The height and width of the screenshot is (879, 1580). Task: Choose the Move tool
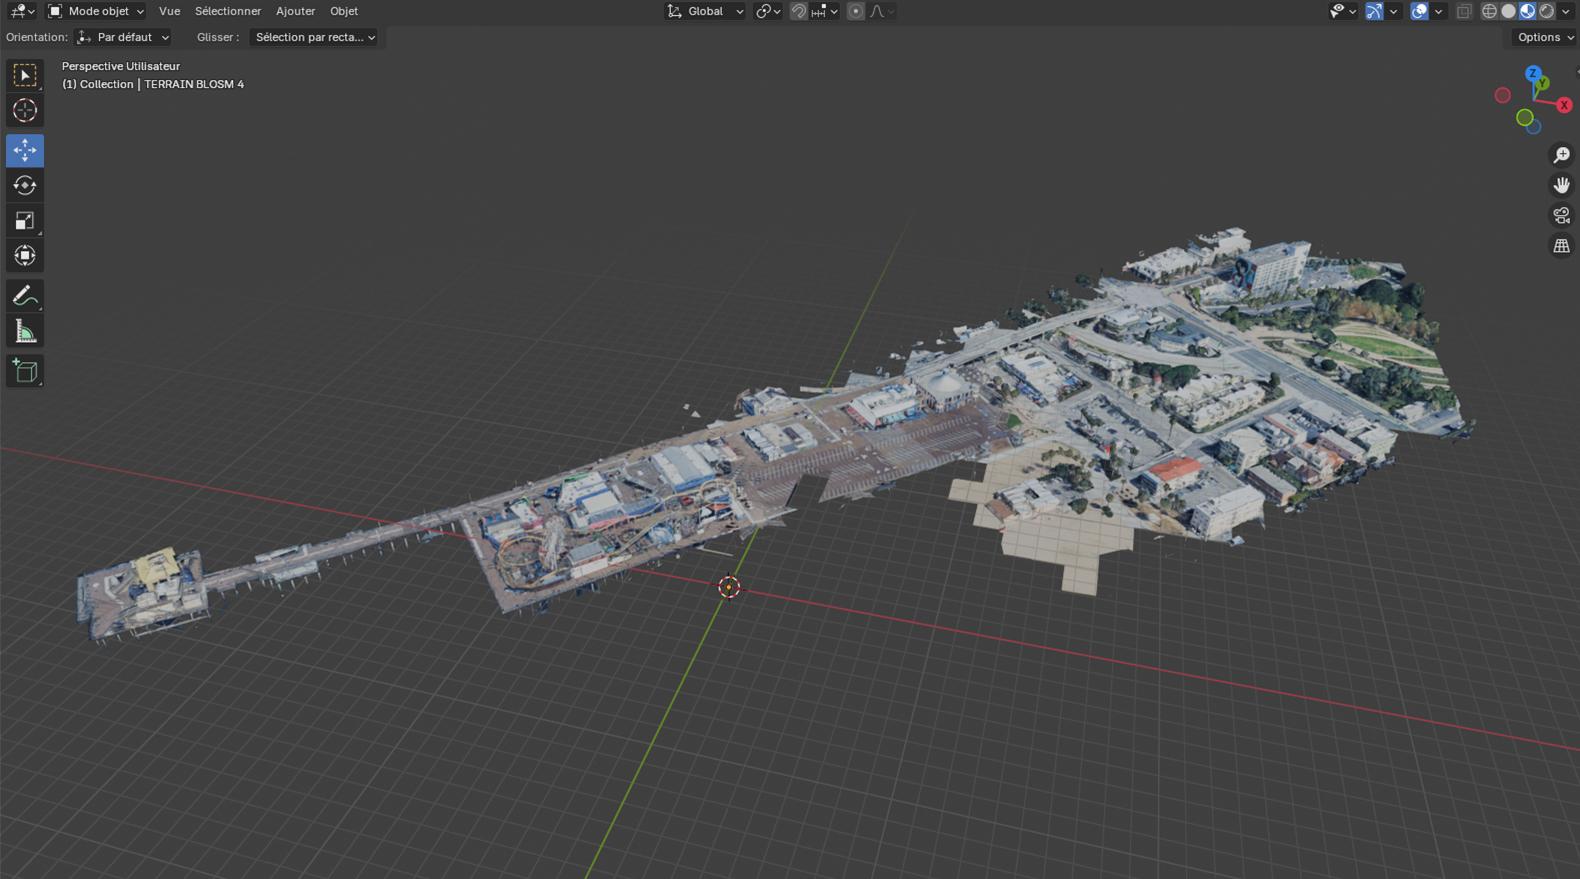tap(25, 150)
